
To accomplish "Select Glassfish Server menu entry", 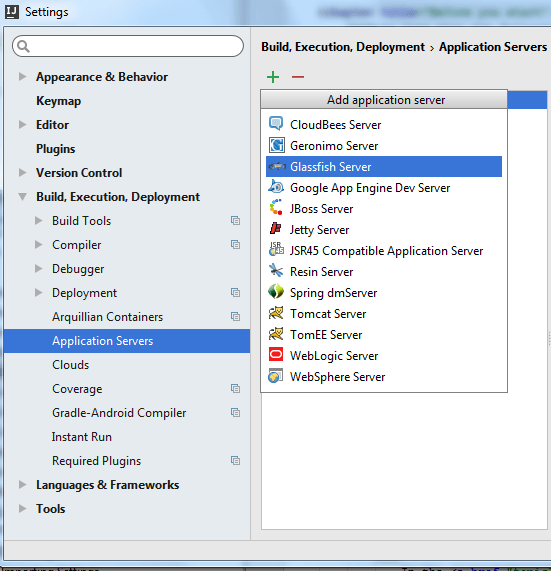I will click(384, 167).
